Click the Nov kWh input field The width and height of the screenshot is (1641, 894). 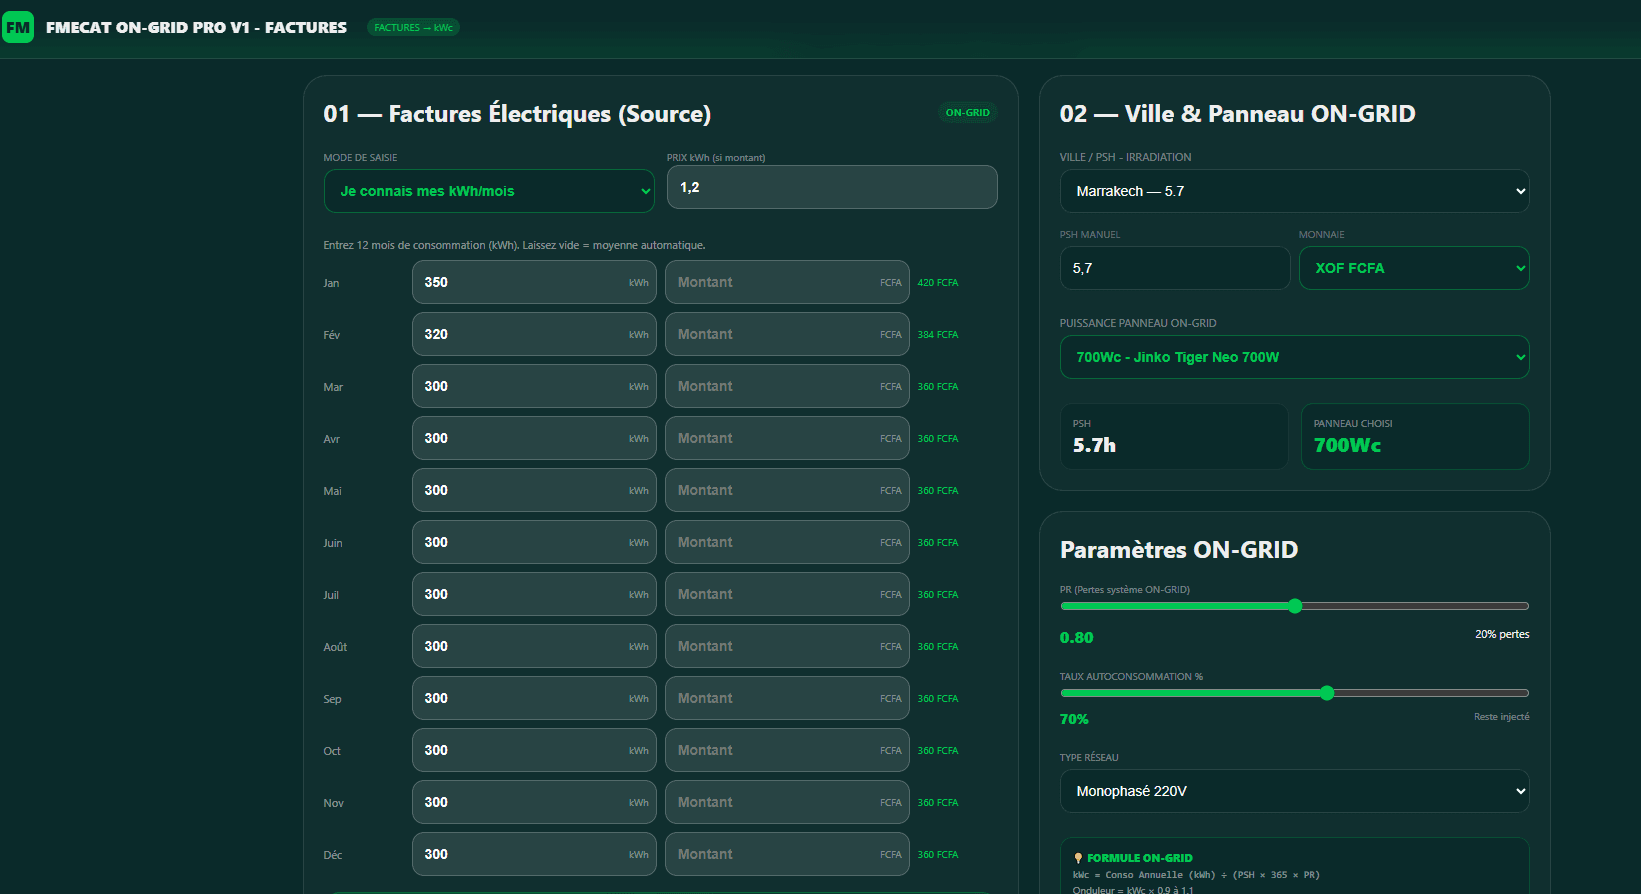tap(534, 802)
